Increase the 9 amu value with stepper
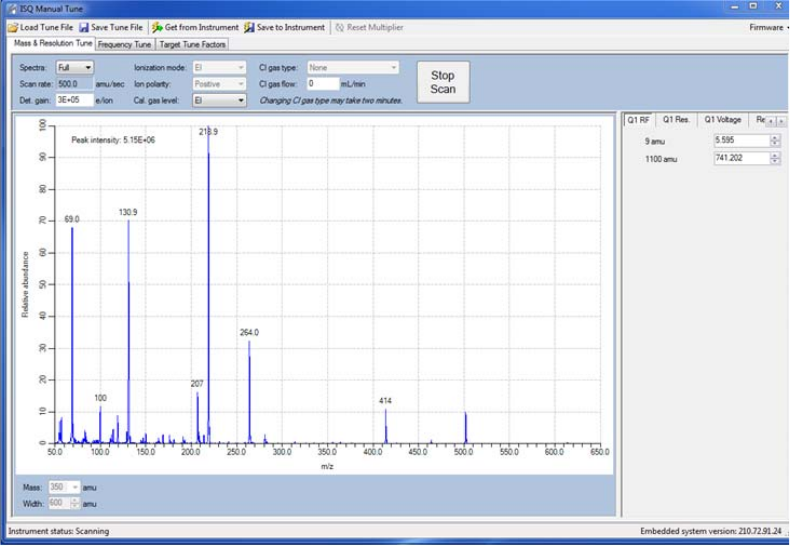The width and height of the screenshot is (790, 546). (x=775, y=138)
